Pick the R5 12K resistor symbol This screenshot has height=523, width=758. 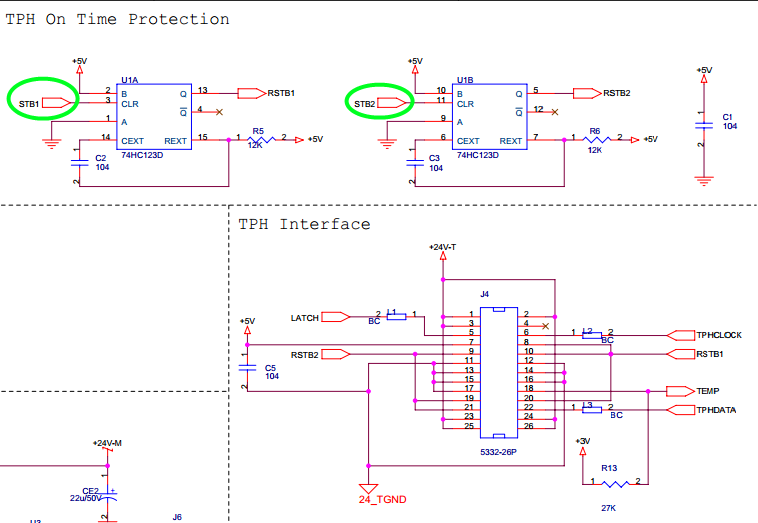[261, 140]
